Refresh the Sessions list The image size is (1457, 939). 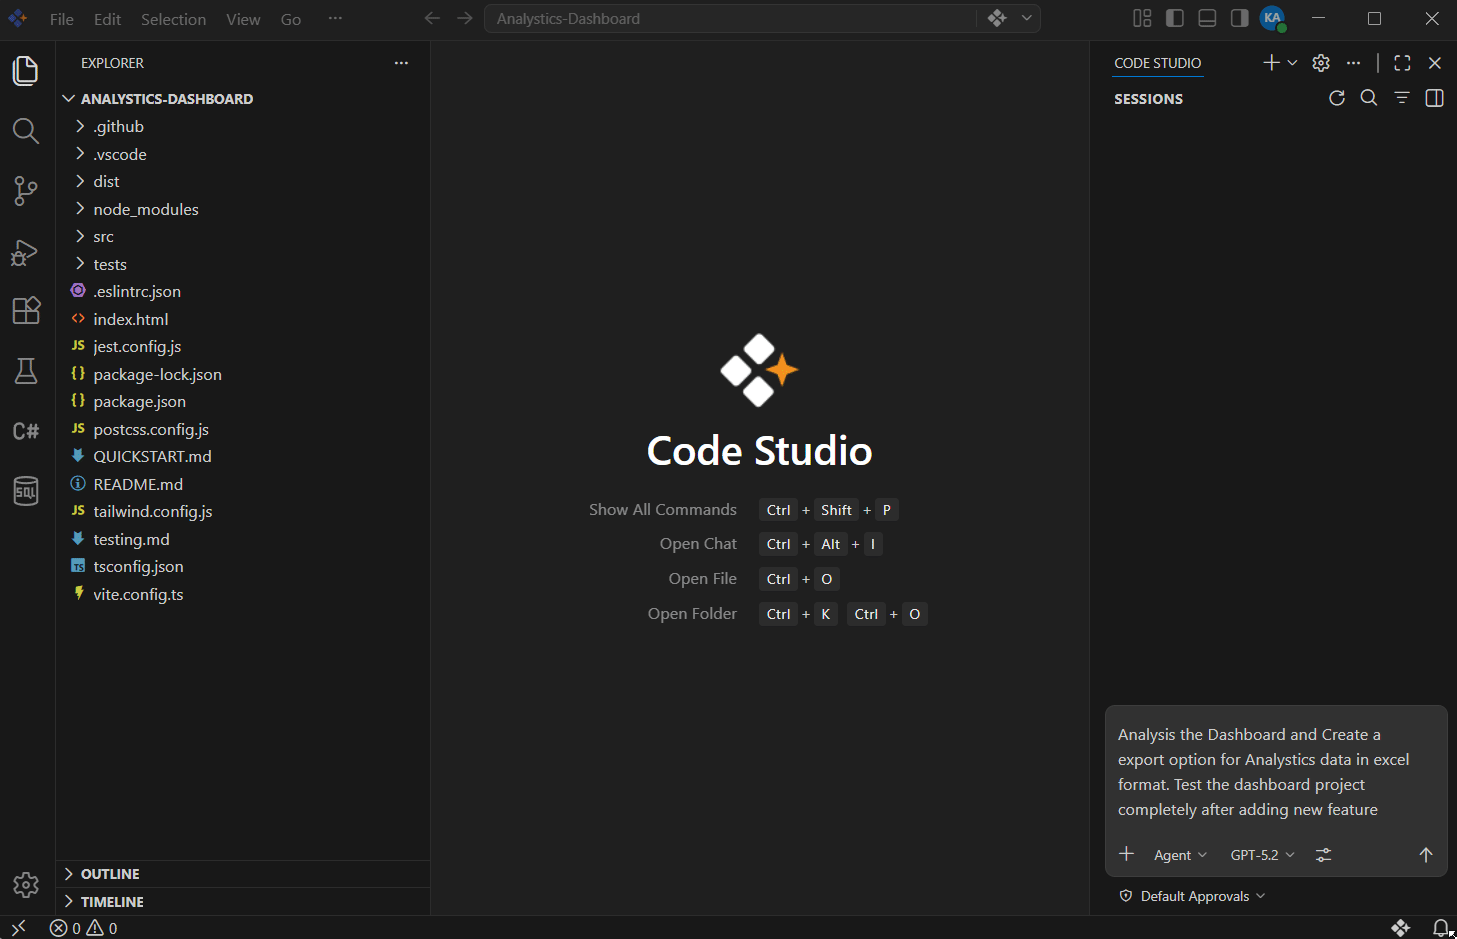click(1337, 98)
